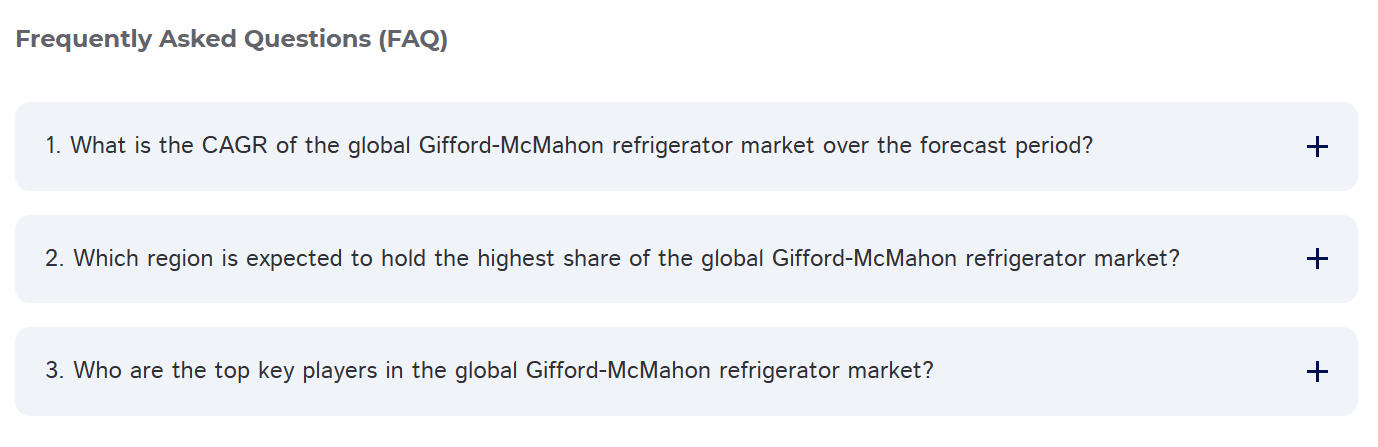Expand FAQ 3 about top key players

(686, 371)
